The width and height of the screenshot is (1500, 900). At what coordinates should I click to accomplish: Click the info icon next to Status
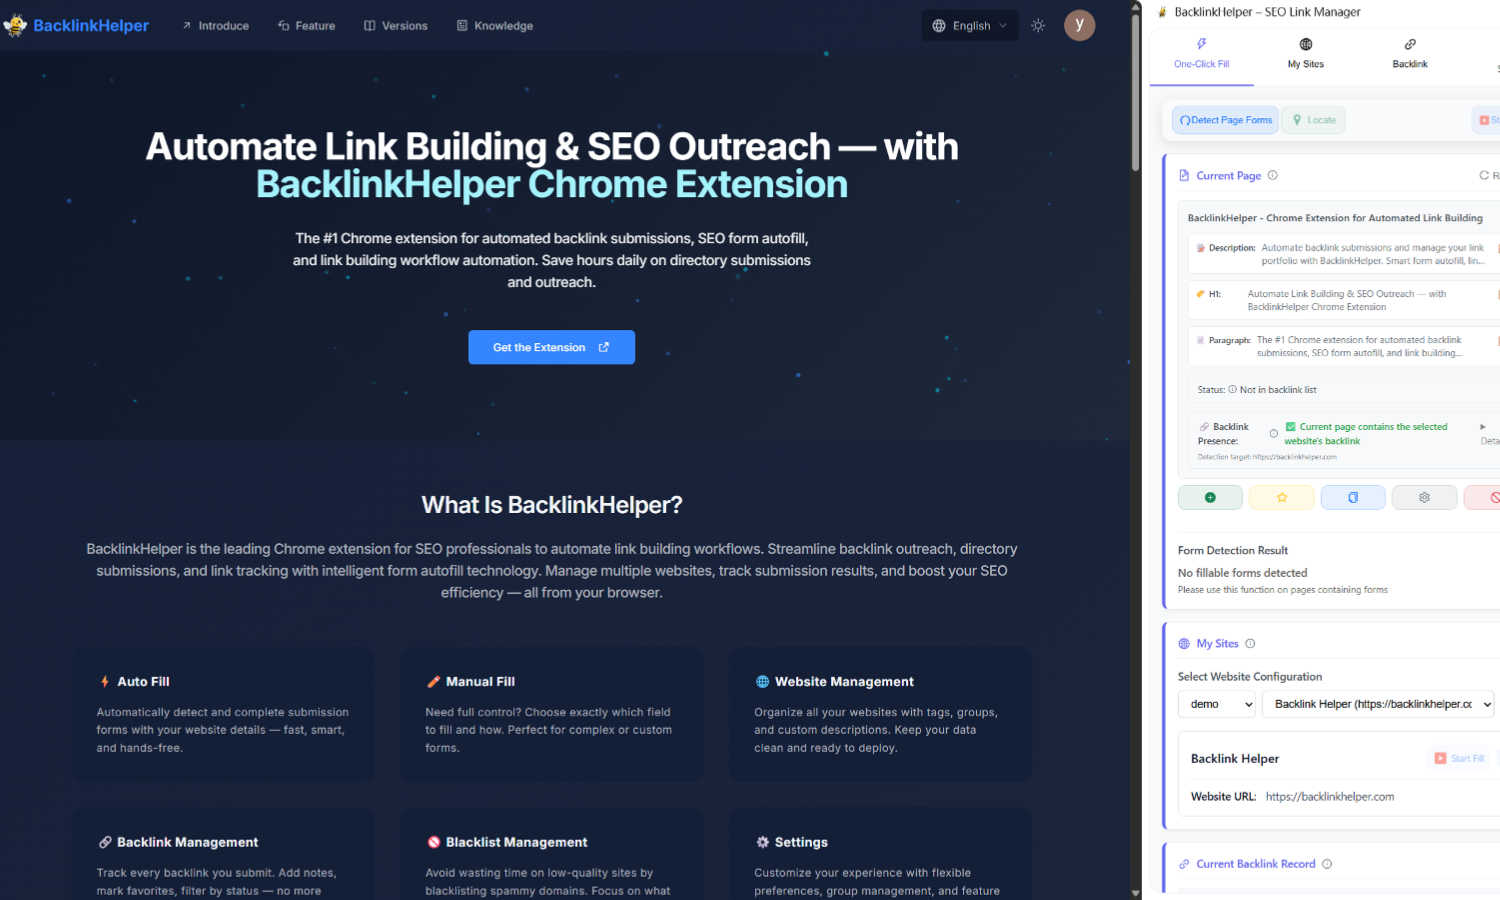click(x=1233, y=390)
